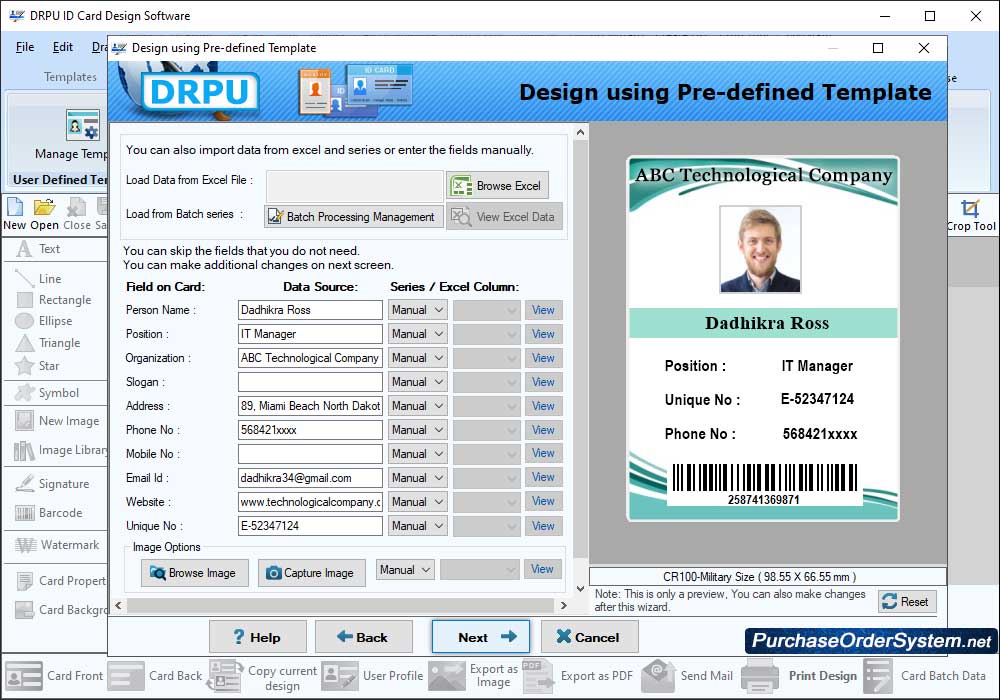Image resolution: width=1000 pixels, height=700 pixels.
Task: Click the form's vertical scrollbar down arrow
Action: point(580,588)
